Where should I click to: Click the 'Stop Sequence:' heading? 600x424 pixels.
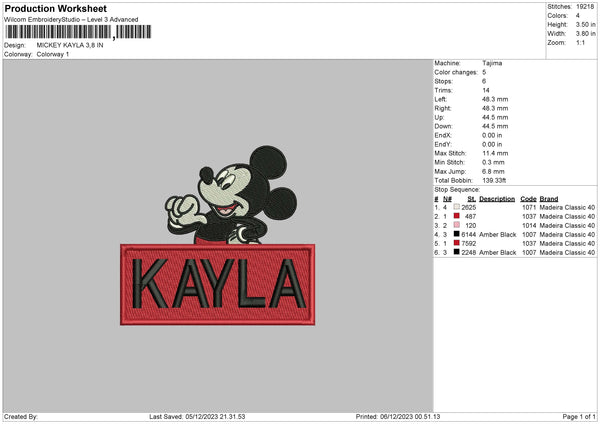pyautogui.click(x=457, y=189)
